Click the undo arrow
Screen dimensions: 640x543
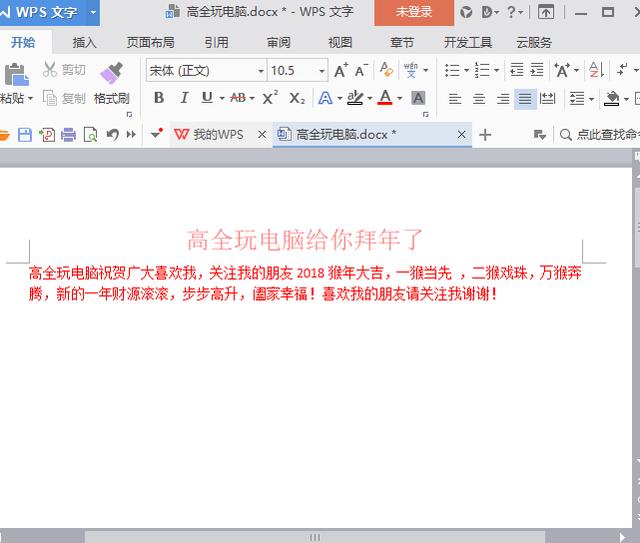click(x=112, y=134)
